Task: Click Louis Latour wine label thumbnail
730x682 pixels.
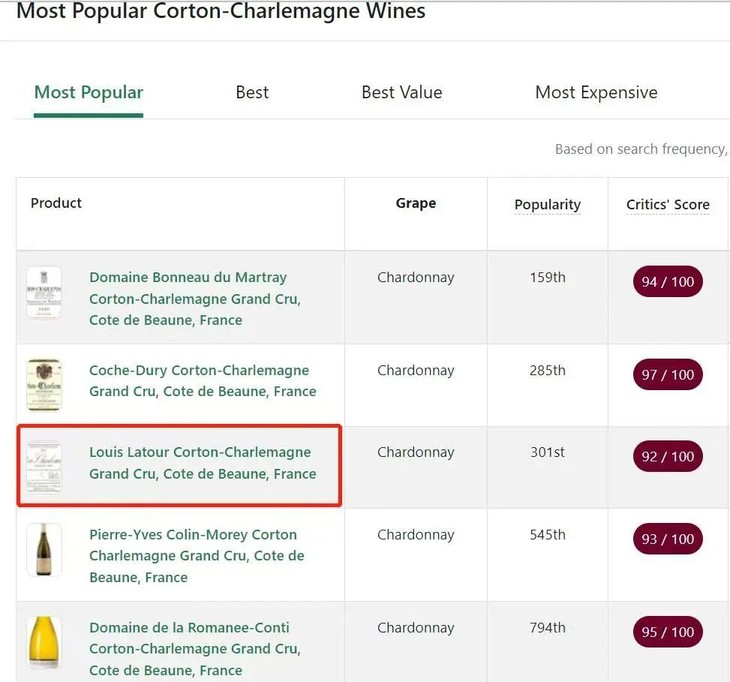Action: pyautogui.click(x=44, y=466)
